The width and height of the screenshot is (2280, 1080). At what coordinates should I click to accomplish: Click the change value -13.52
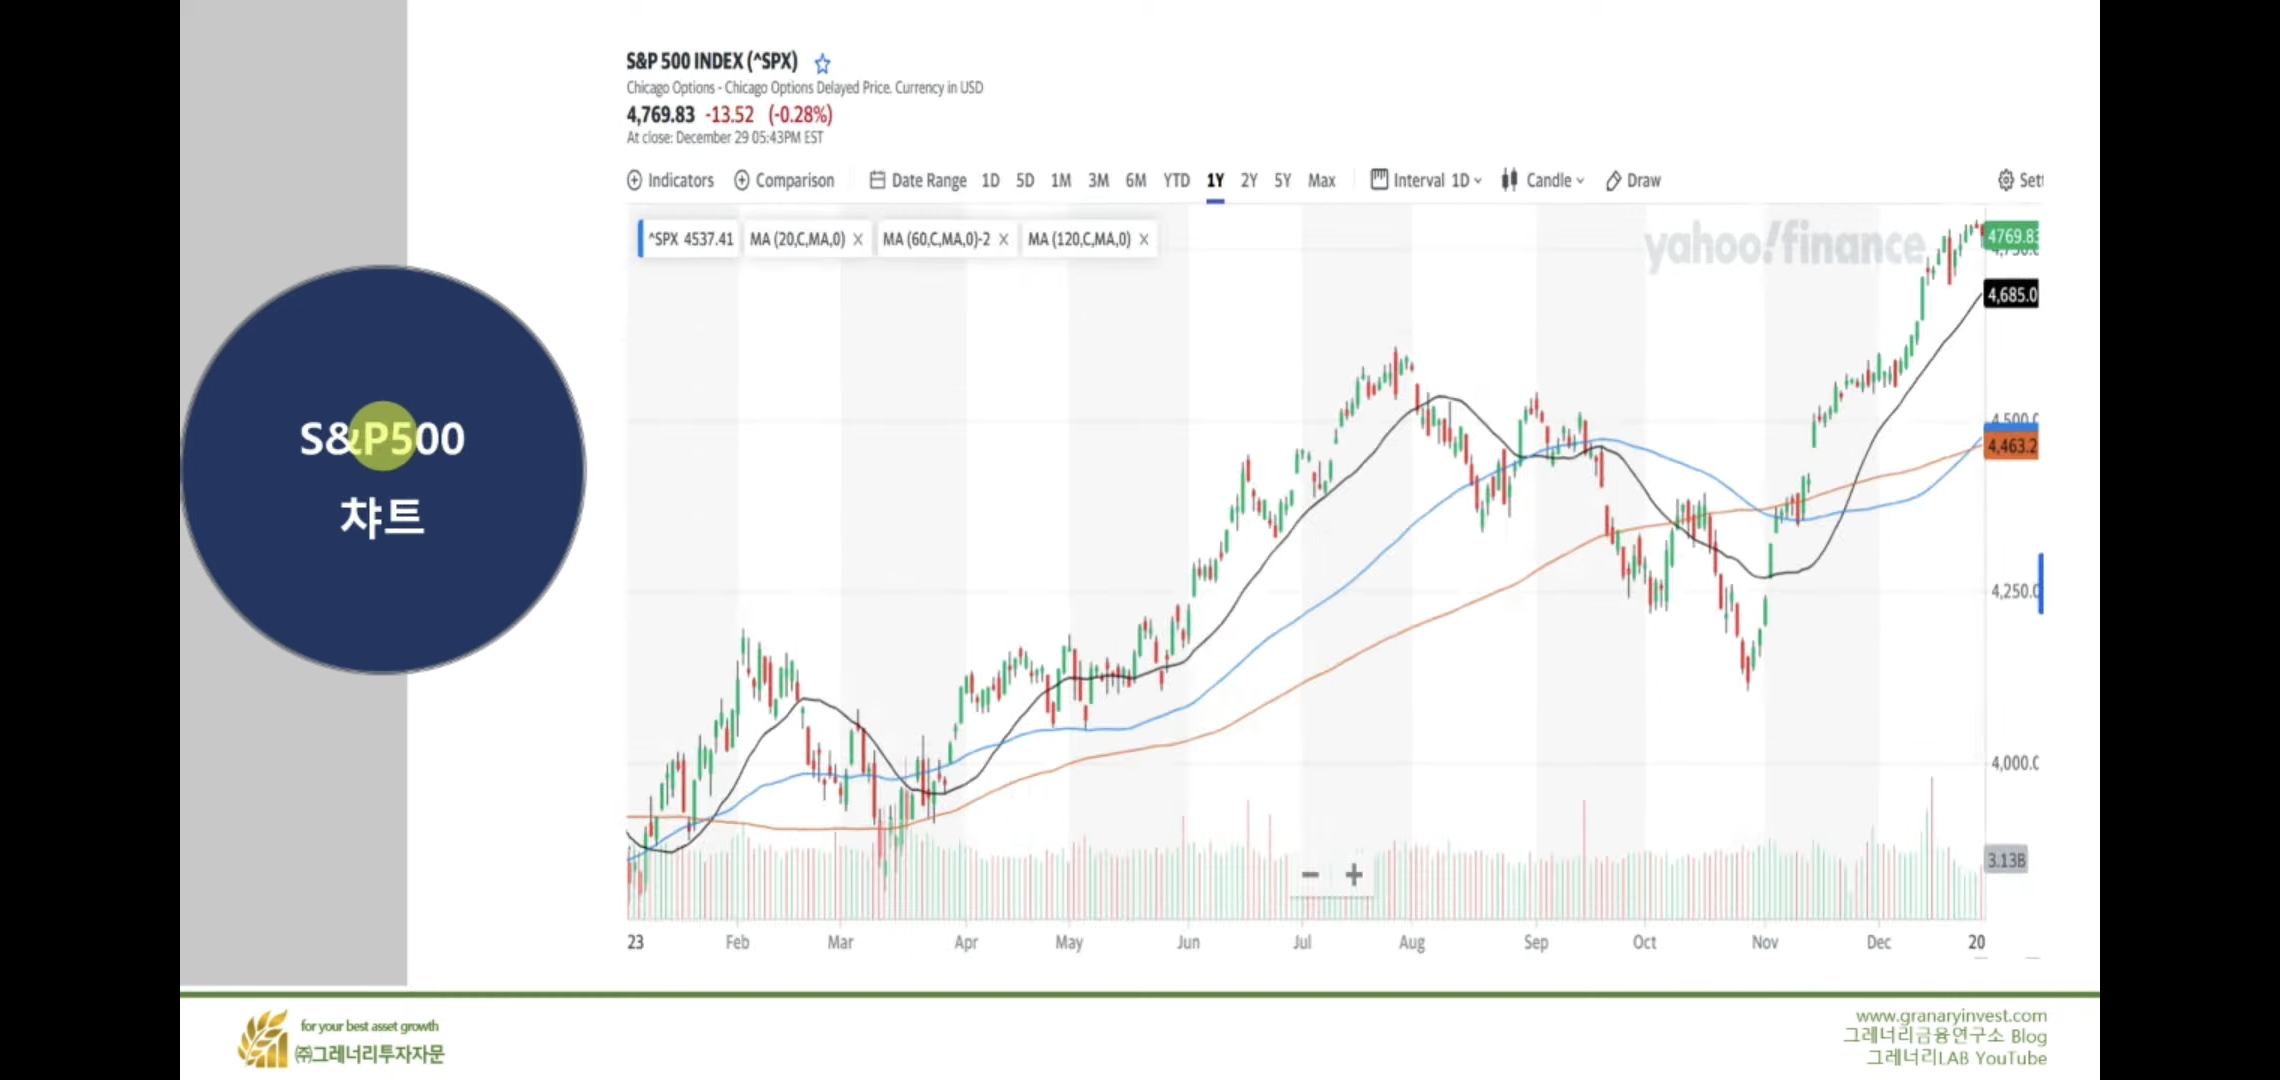coord(729,115)
